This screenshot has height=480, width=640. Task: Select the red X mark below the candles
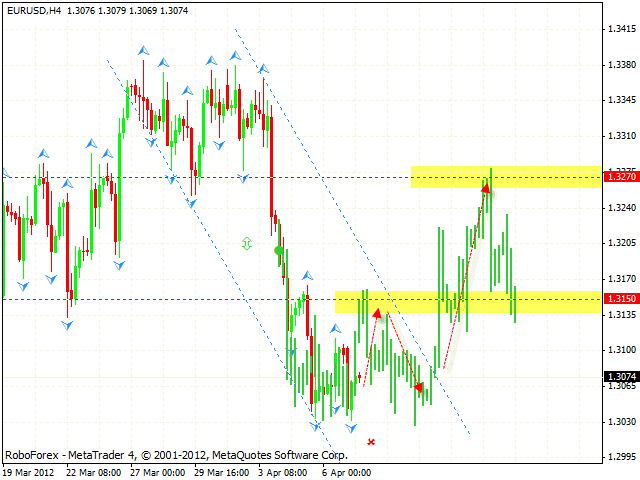click(371, 441)
